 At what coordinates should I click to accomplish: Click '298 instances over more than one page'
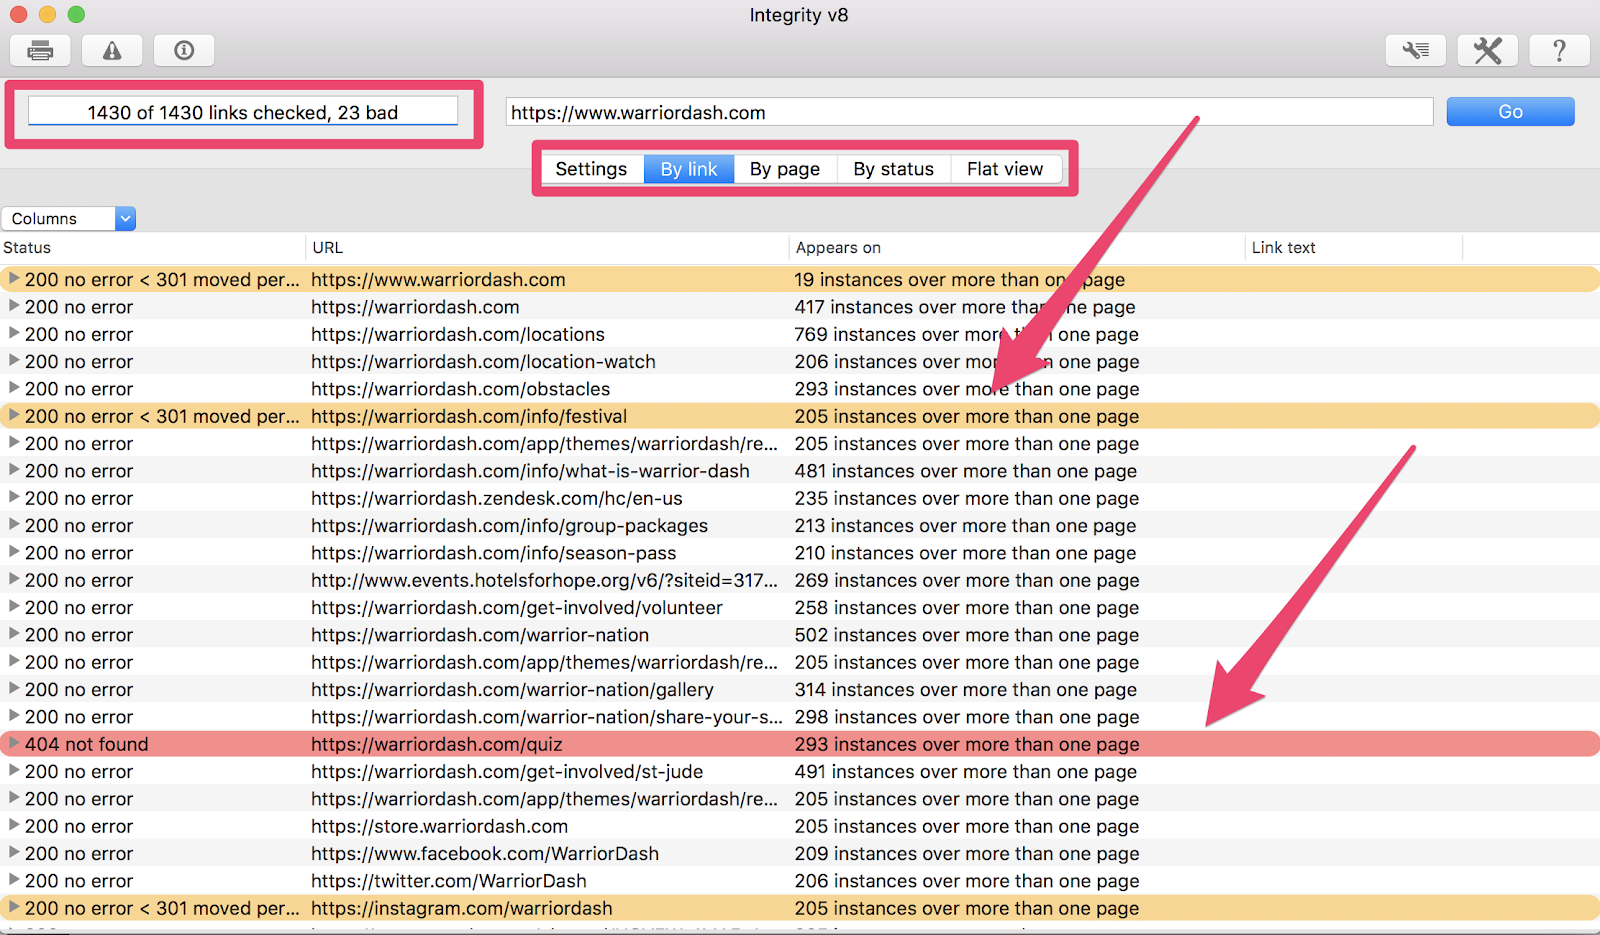(967, 717)
